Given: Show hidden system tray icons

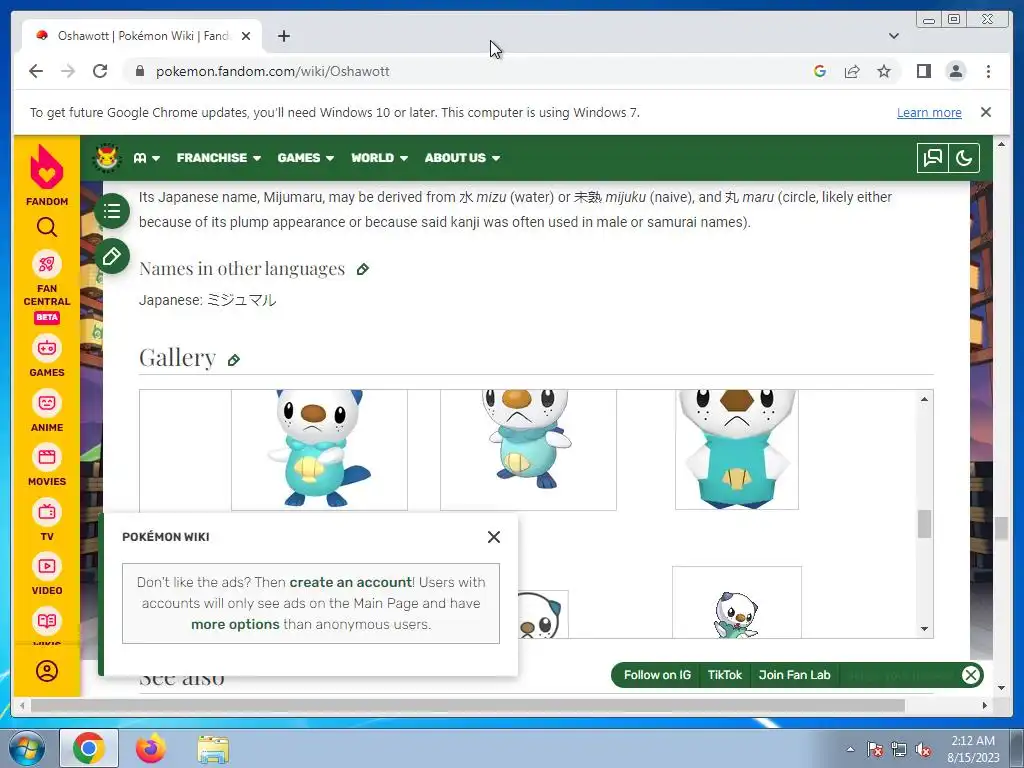Looking at the screenshot, I should click(x=850, y=749).
